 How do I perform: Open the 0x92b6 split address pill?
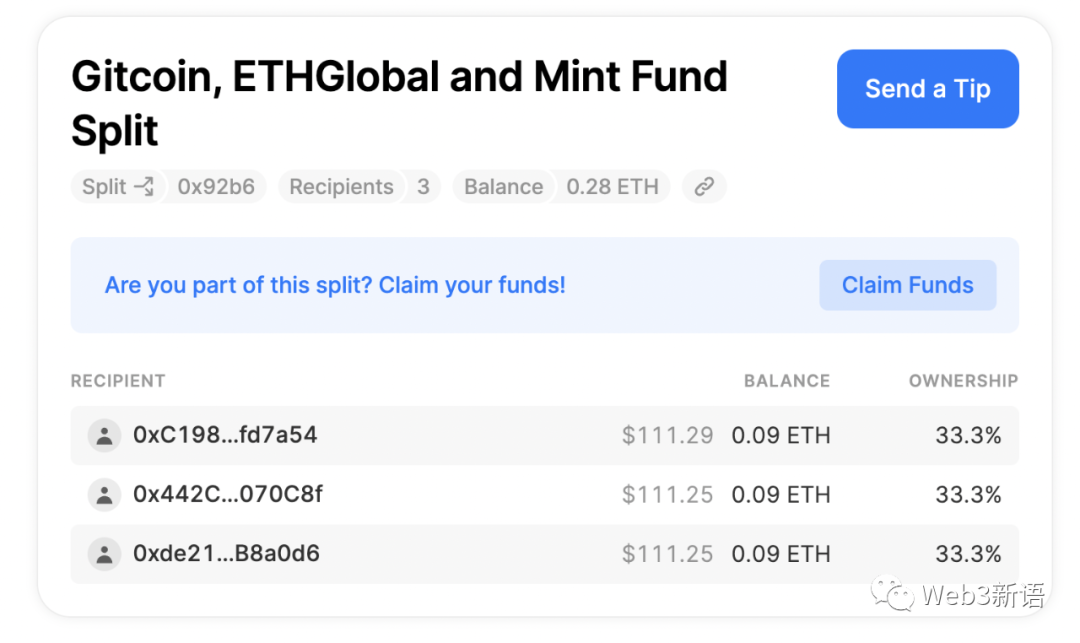click(x=216, y=187)
